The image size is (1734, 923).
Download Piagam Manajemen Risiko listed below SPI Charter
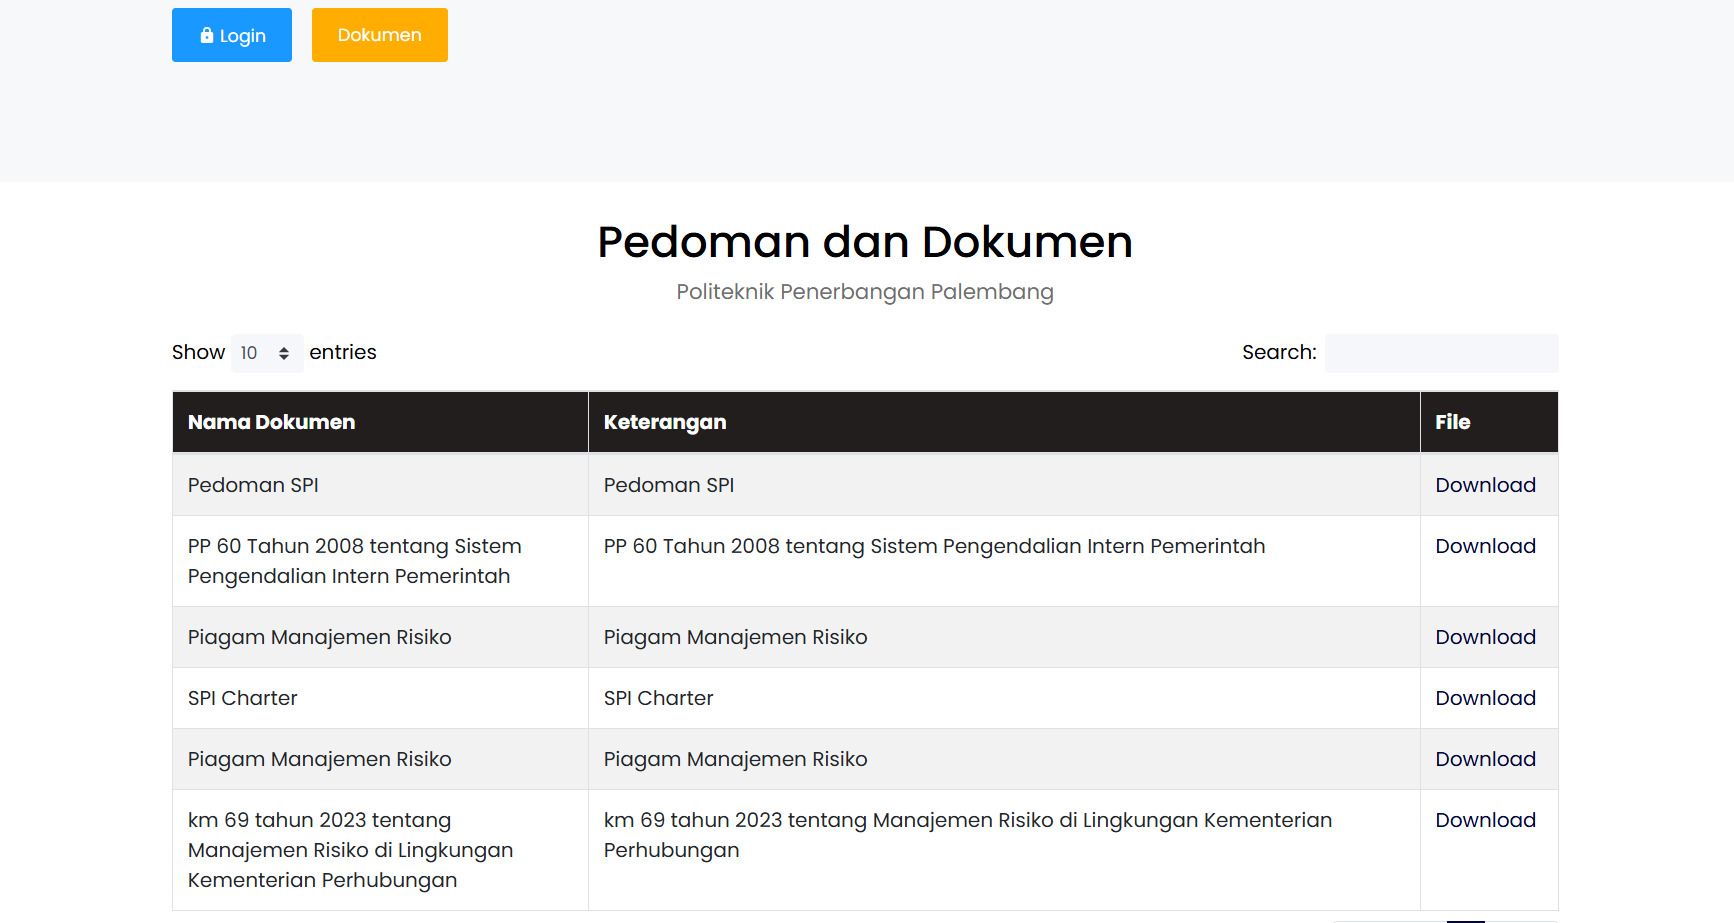[1485, 759]
